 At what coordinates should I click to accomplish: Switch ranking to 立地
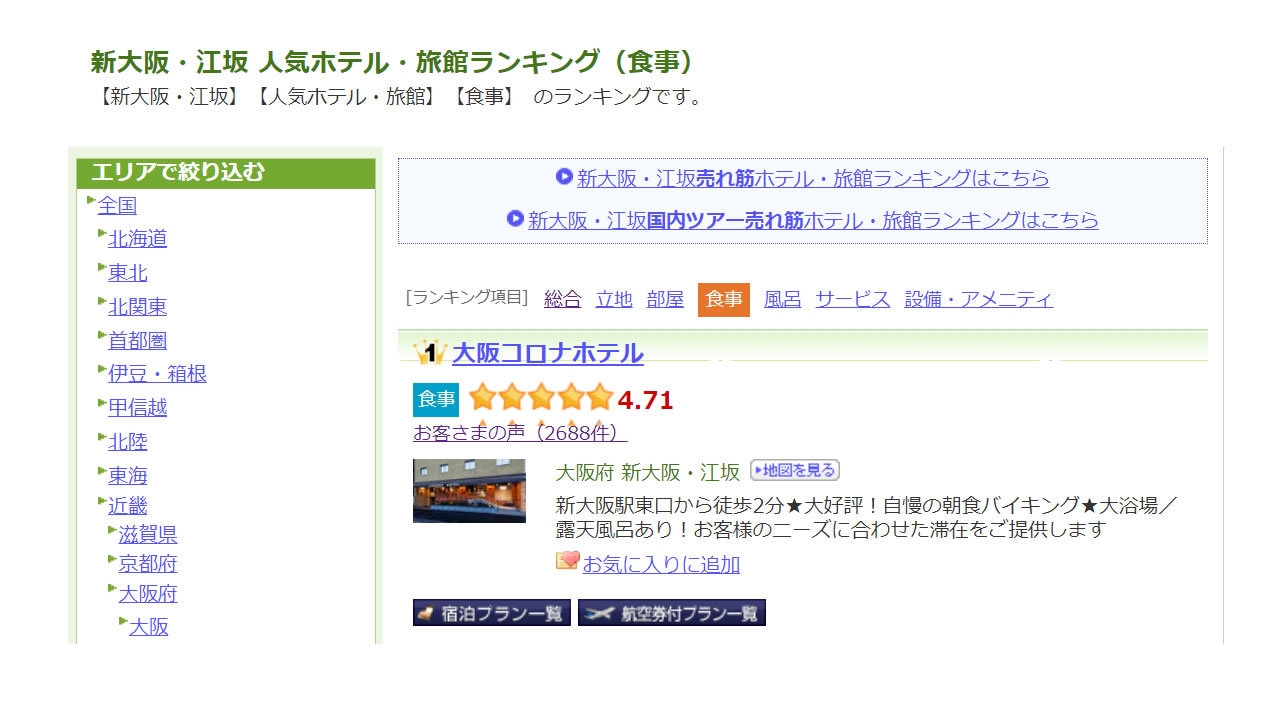coord(614,299)
